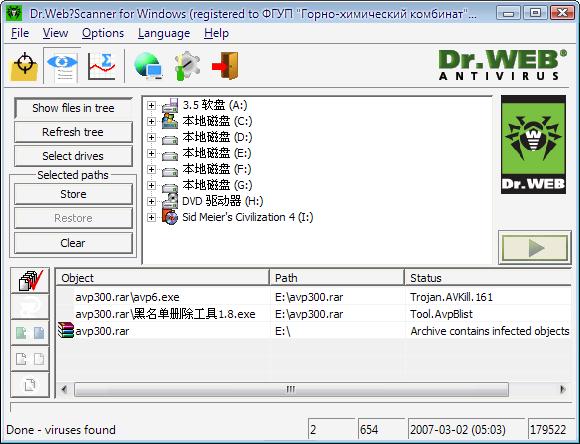Screen dimensions: 580x444
Task: Open the Language menu
Action: point(164,33)
